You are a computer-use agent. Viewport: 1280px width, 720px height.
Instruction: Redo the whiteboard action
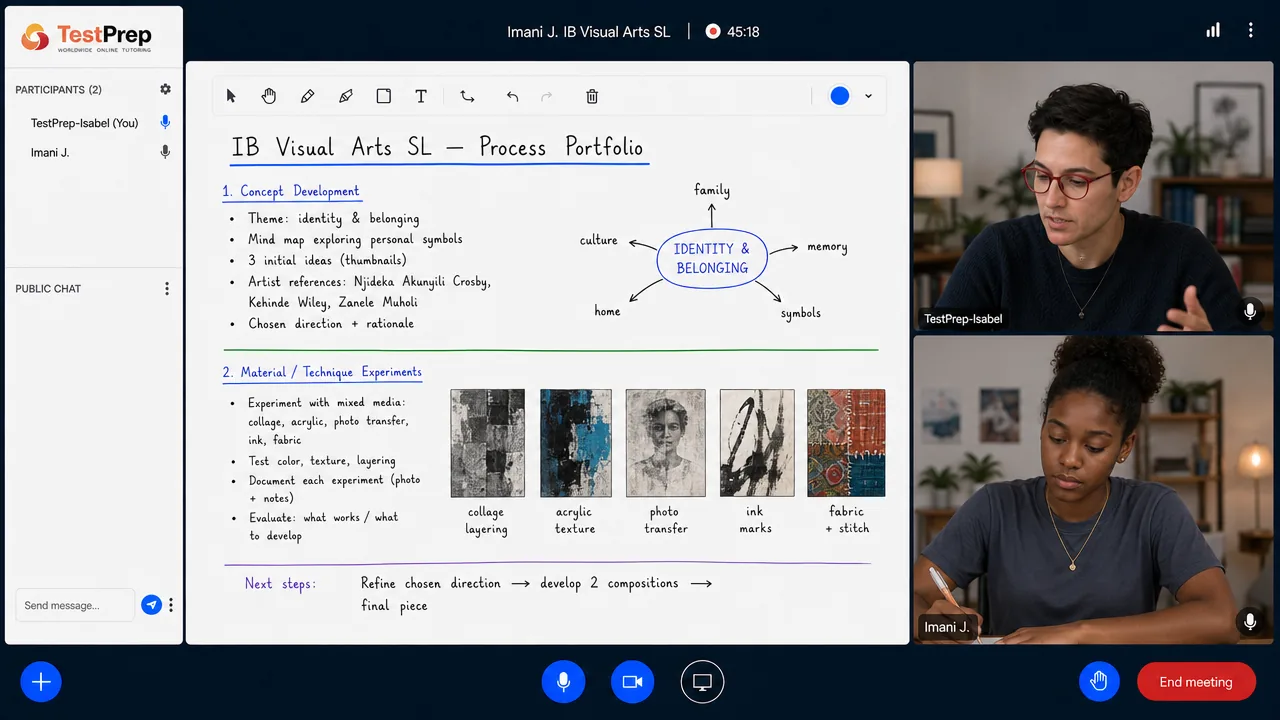tap(546, 96)
